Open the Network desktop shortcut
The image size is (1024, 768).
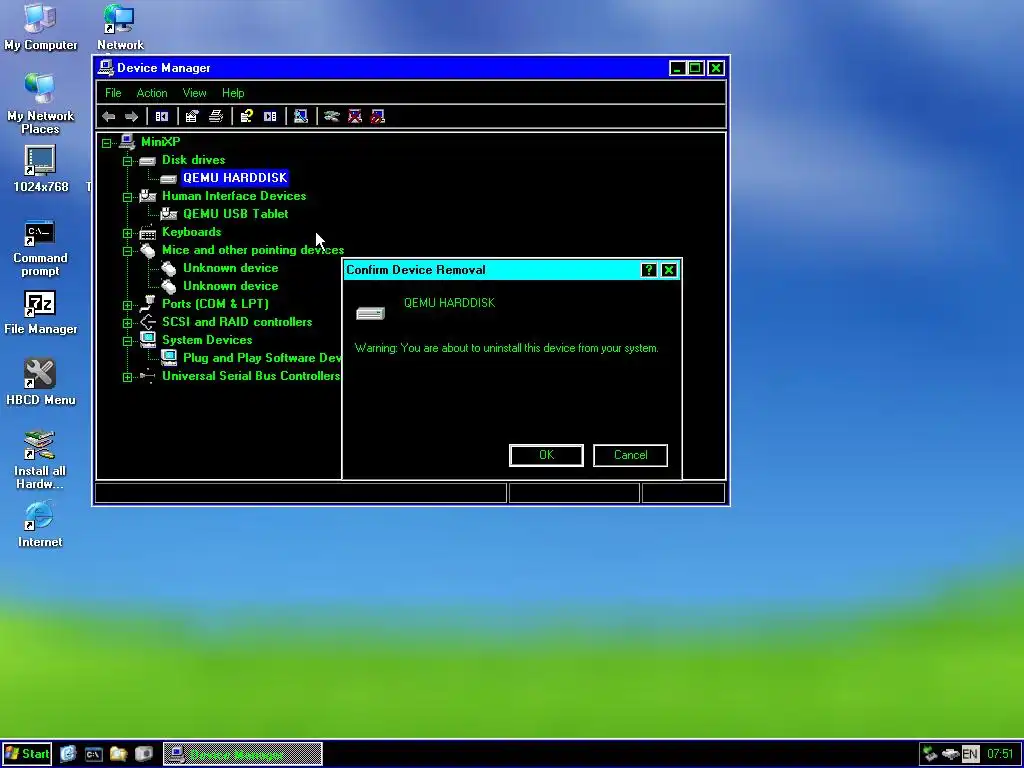120,27
